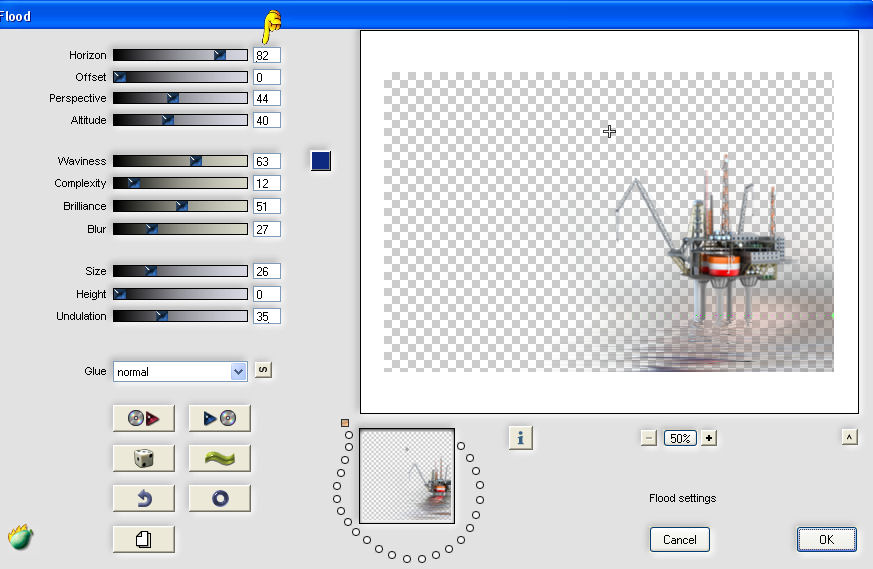This screenshot has height=569, width=873.
Task: Click the Undulation slider track
Action: pyautogui.click(x=180, y=316)
